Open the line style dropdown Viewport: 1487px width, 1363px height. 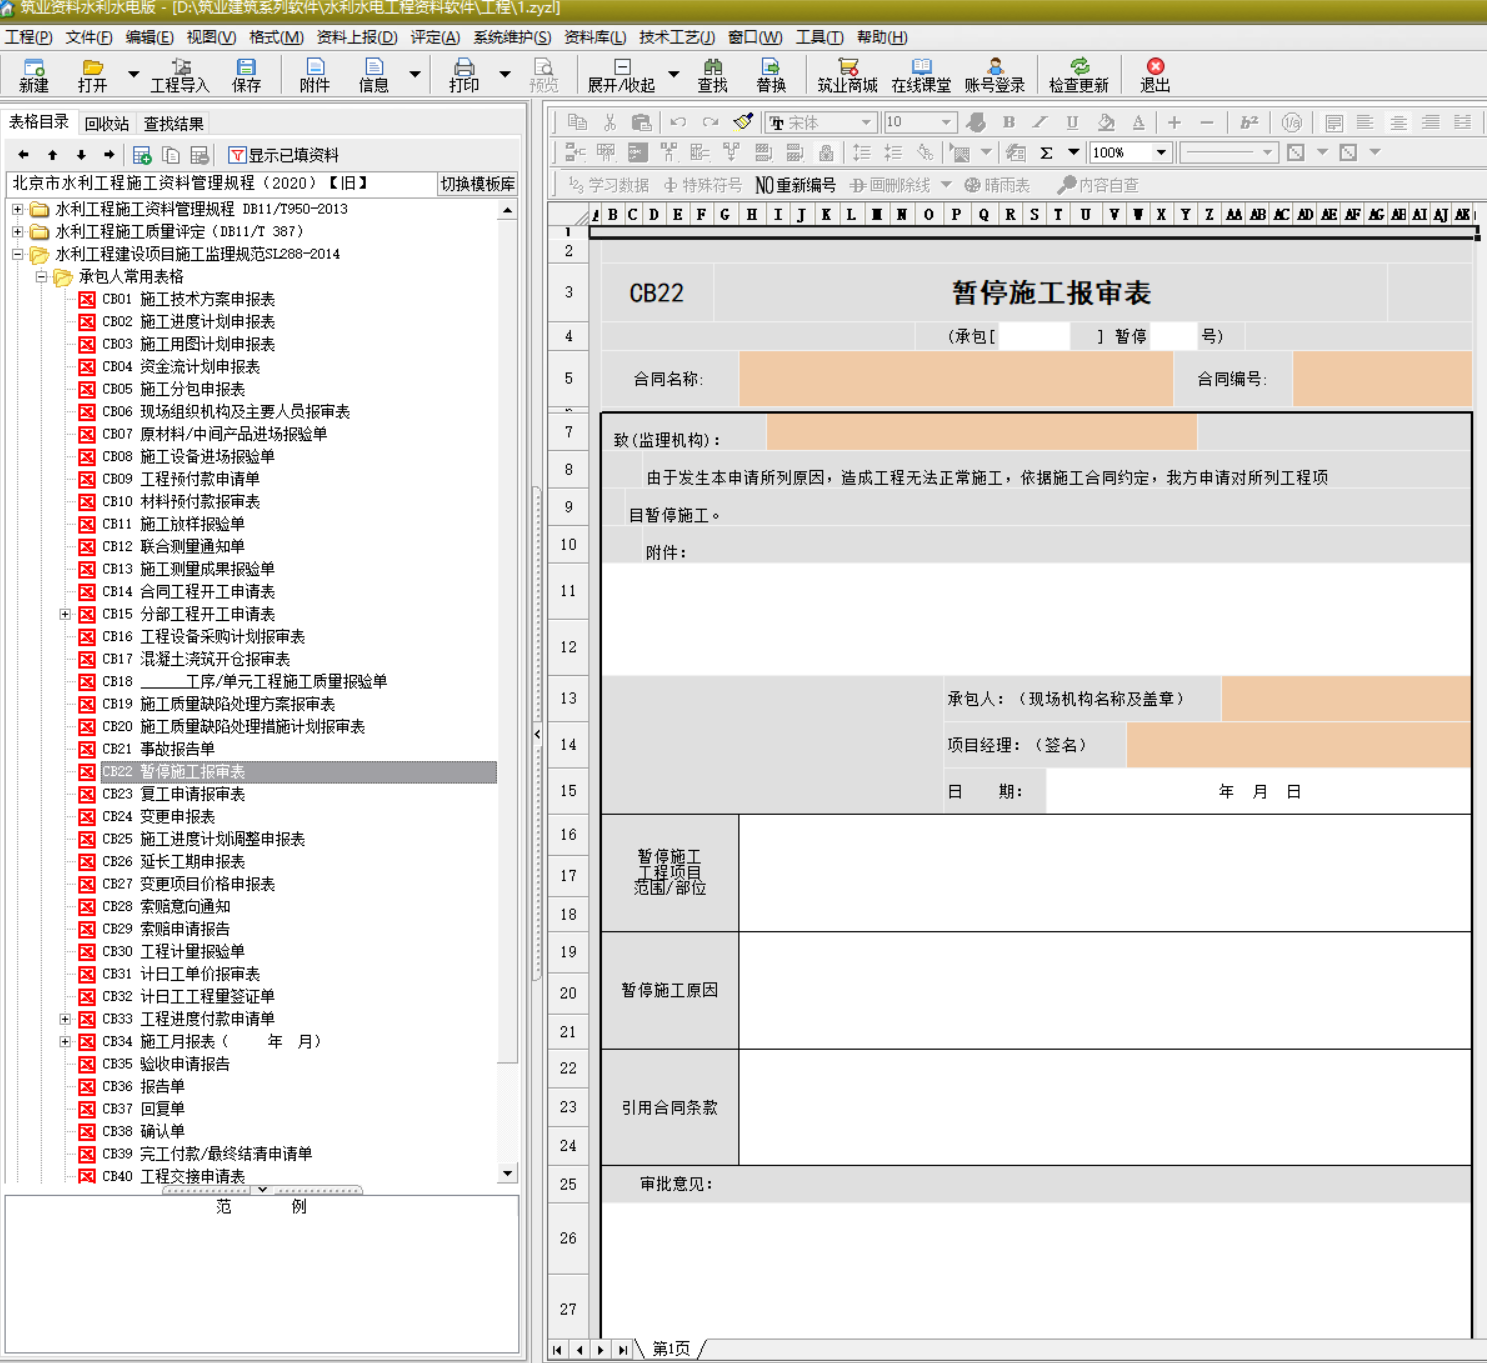click(x=1267, y=153)
